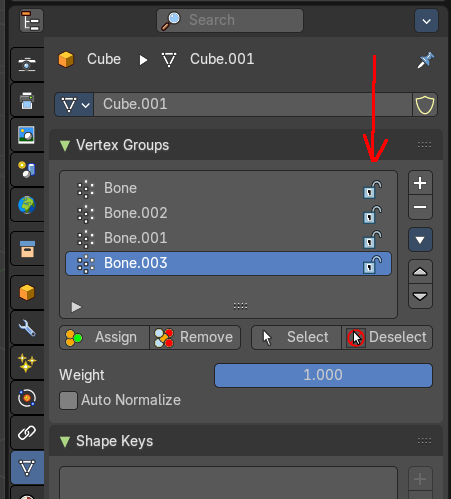Click the Deselect button

click(x=387, y=337)
